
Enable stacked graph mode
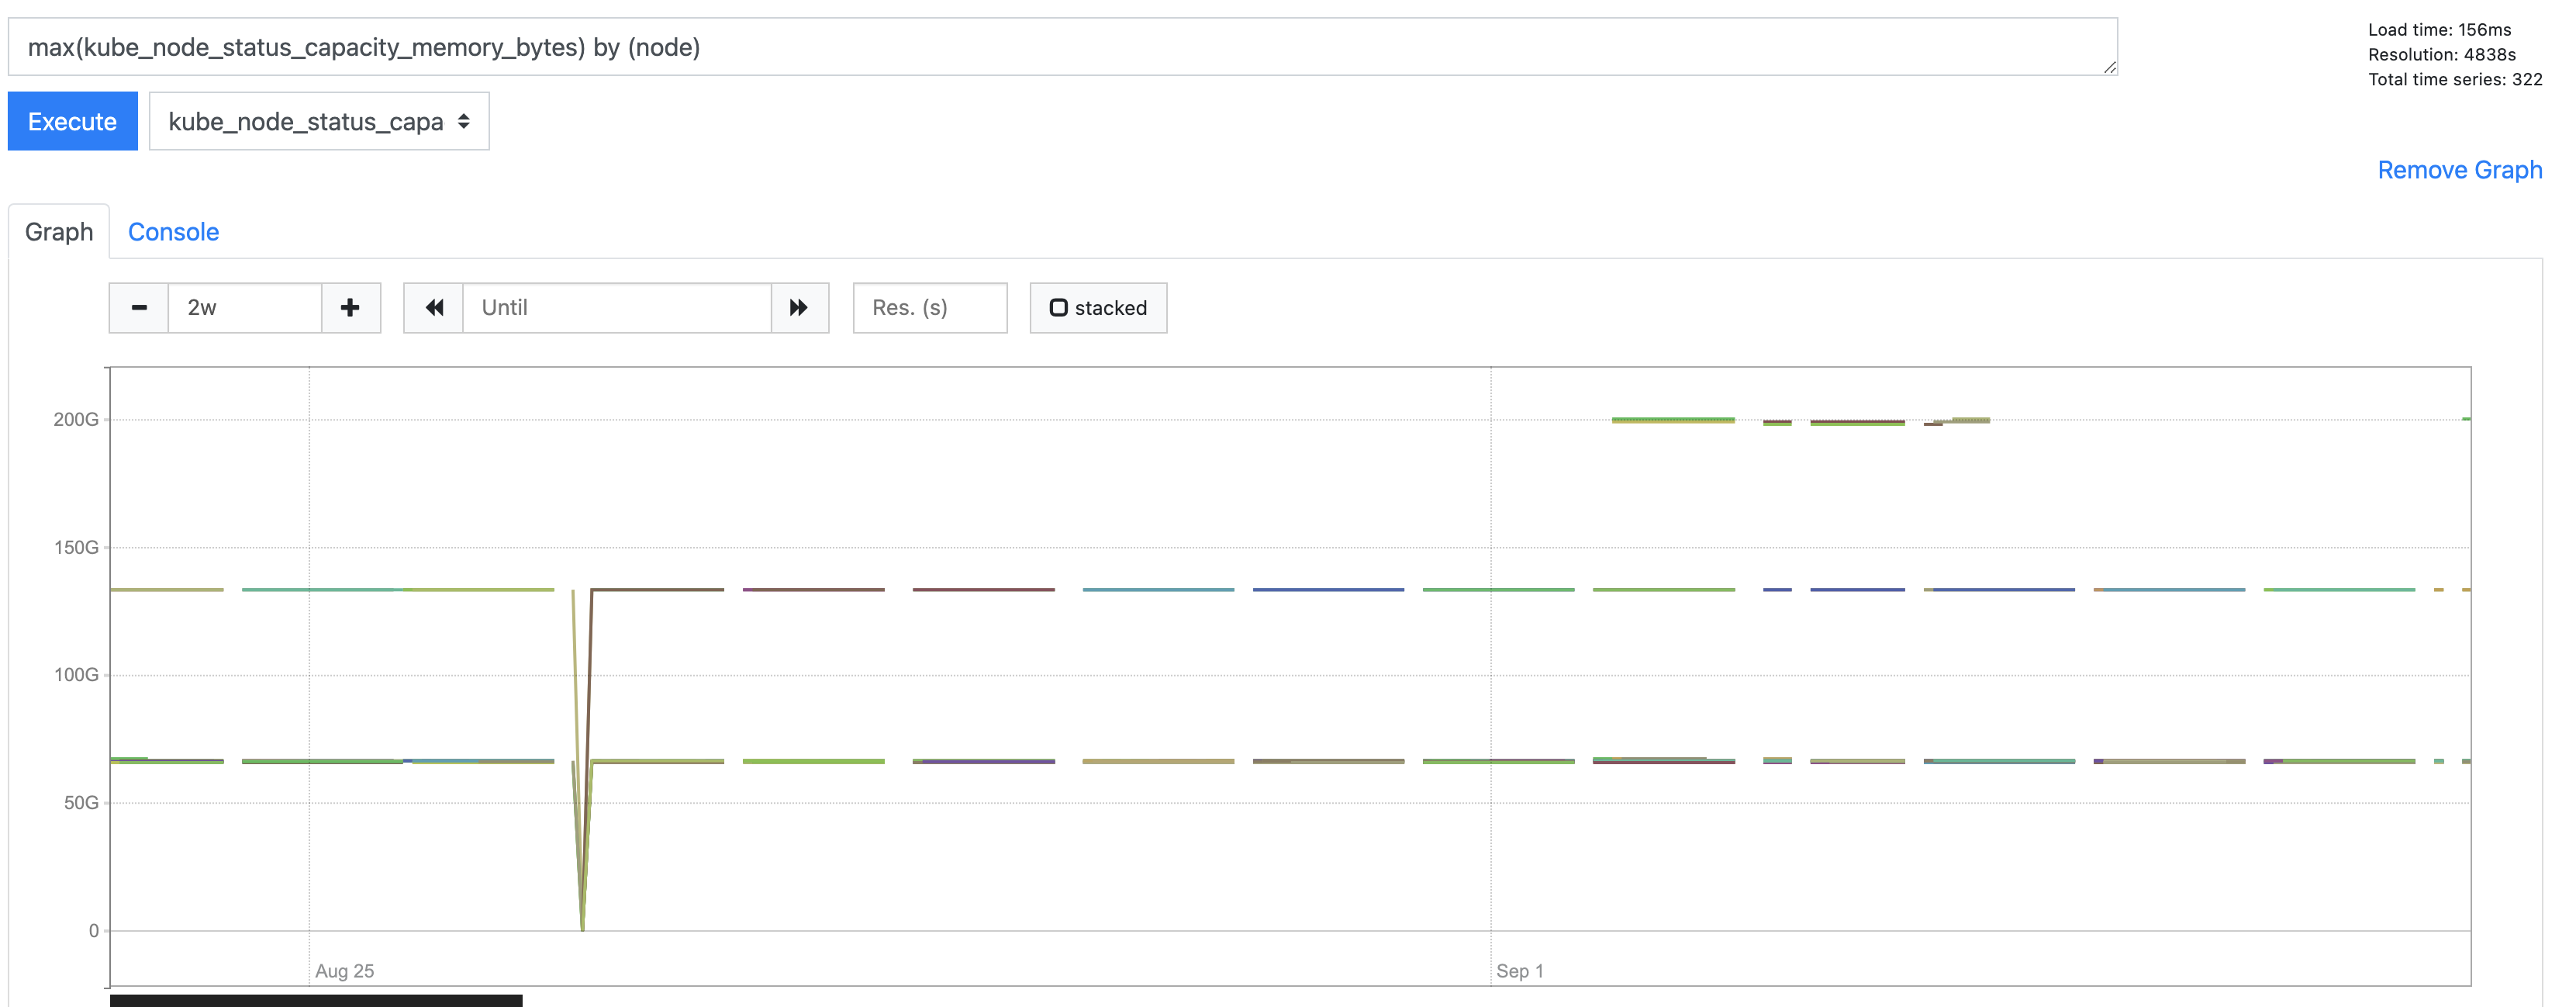click(x=1097, y=308)
